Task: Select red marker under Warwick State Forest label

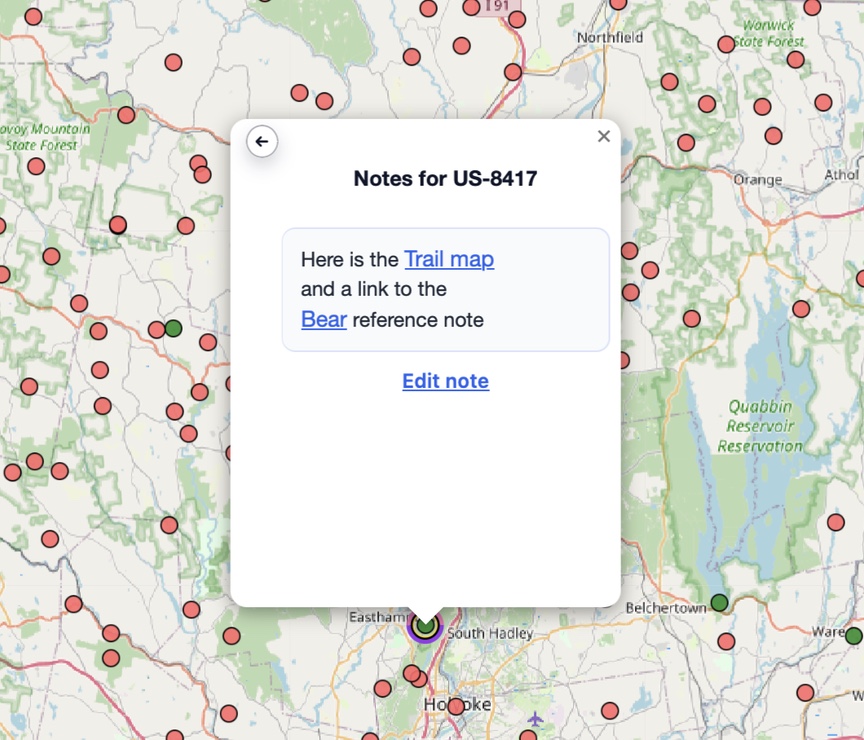Action: click(795, 59)
